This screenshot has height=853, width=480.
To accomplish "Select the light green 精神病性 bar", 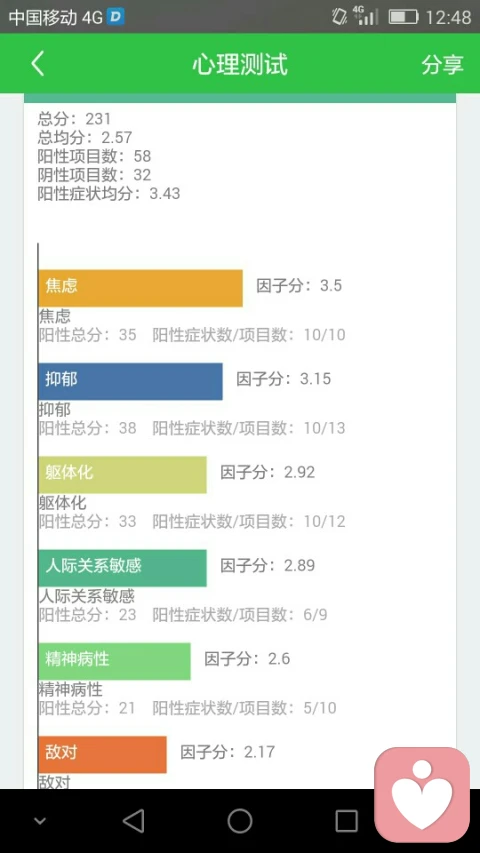I will [114, 661].
